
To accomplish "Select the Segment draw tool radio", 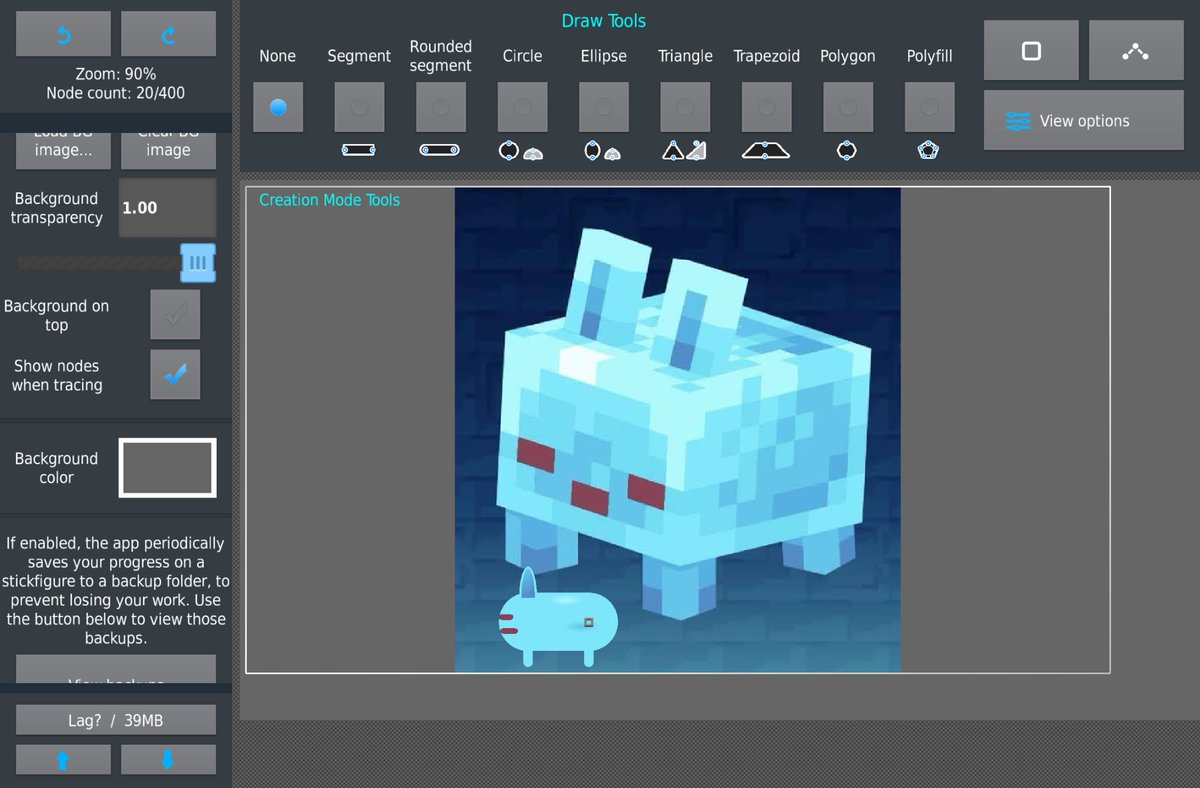I will (x=359, y=107).
